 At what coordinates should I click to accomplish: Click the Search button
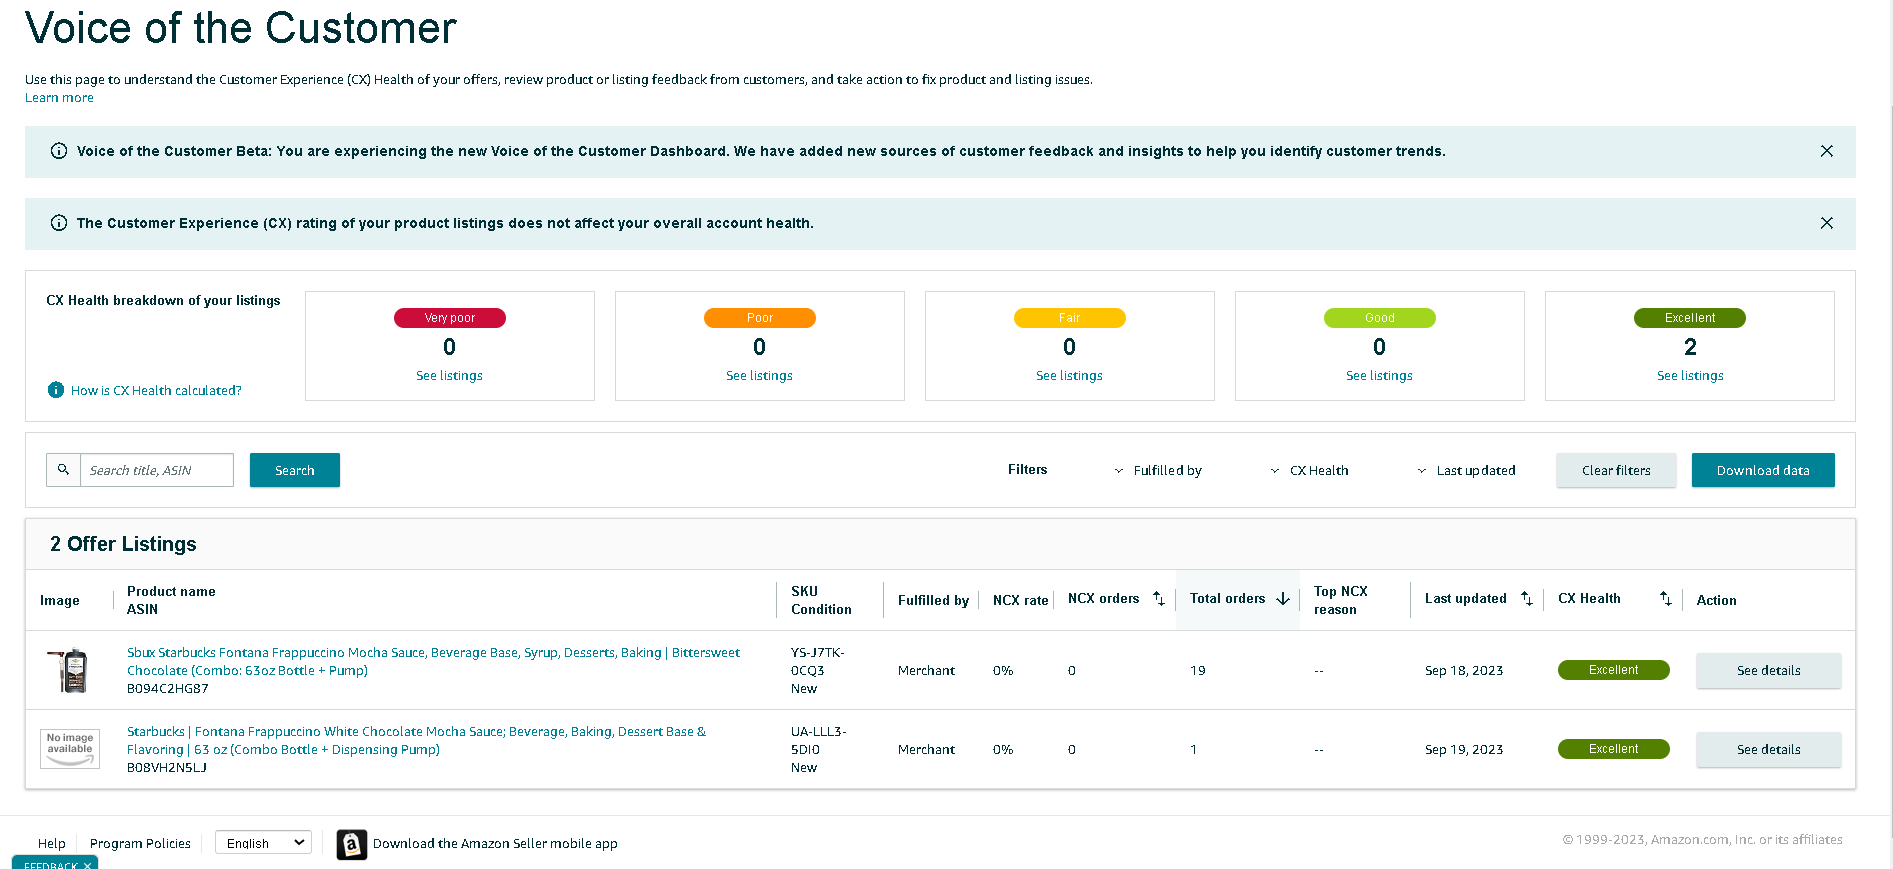[295, 470]
